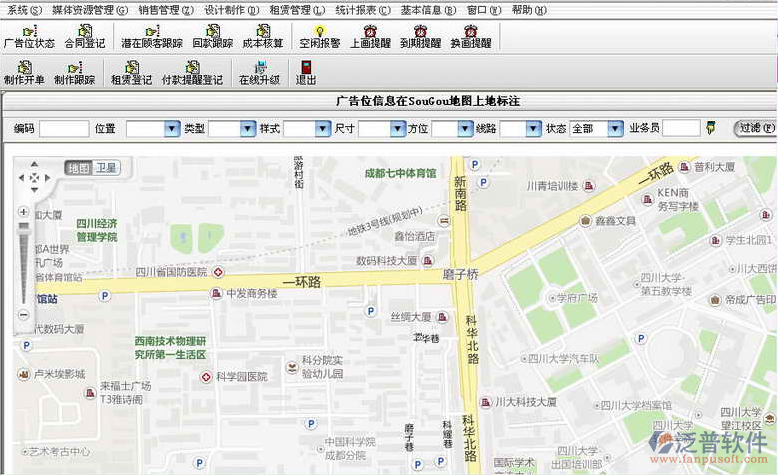Image resolution: width=778 pixels, height=475 pixels.
Task: Click the 过滤 filter button
Action: click(755, 128)
